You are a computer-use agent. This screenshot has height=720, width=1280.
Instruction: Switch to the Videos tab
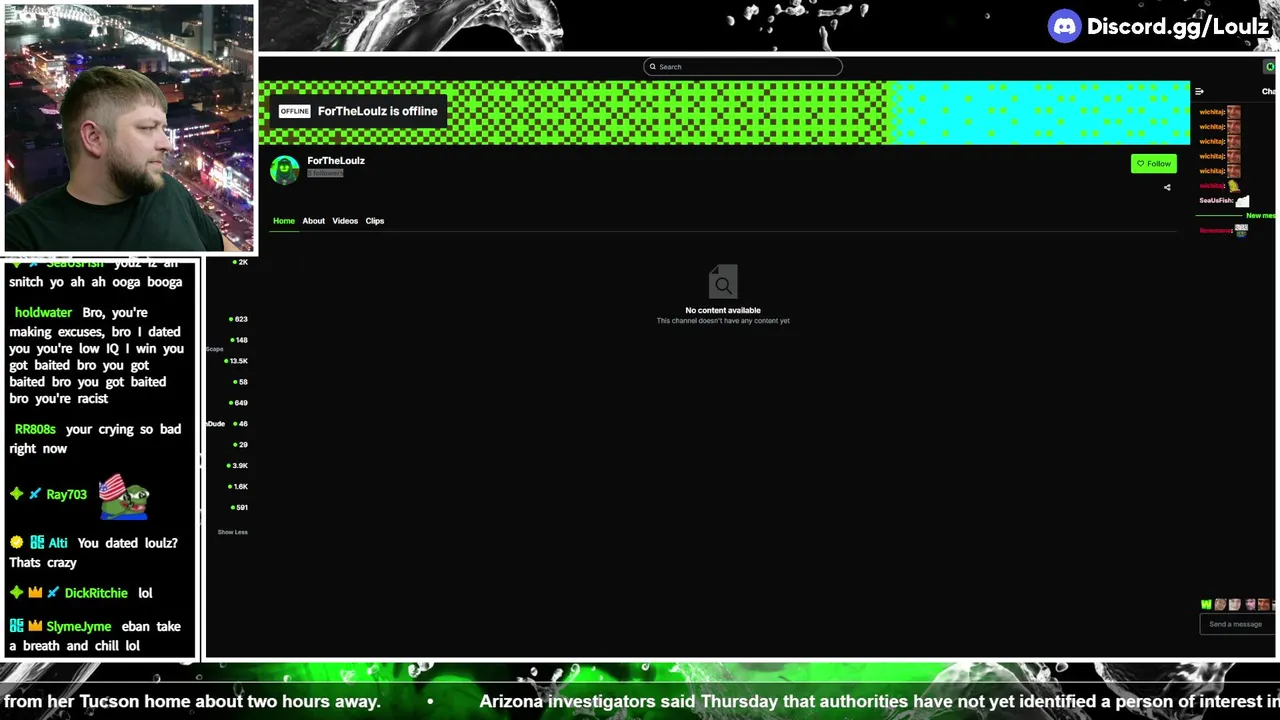coord(345,221)
